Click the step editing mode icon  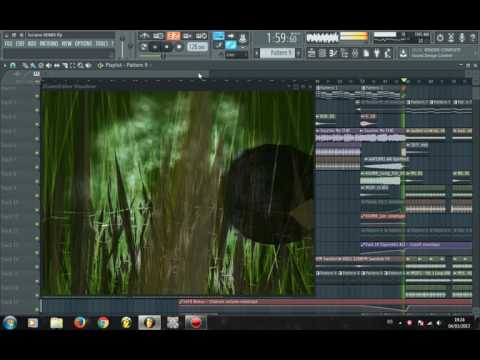[x=243, y=37]
